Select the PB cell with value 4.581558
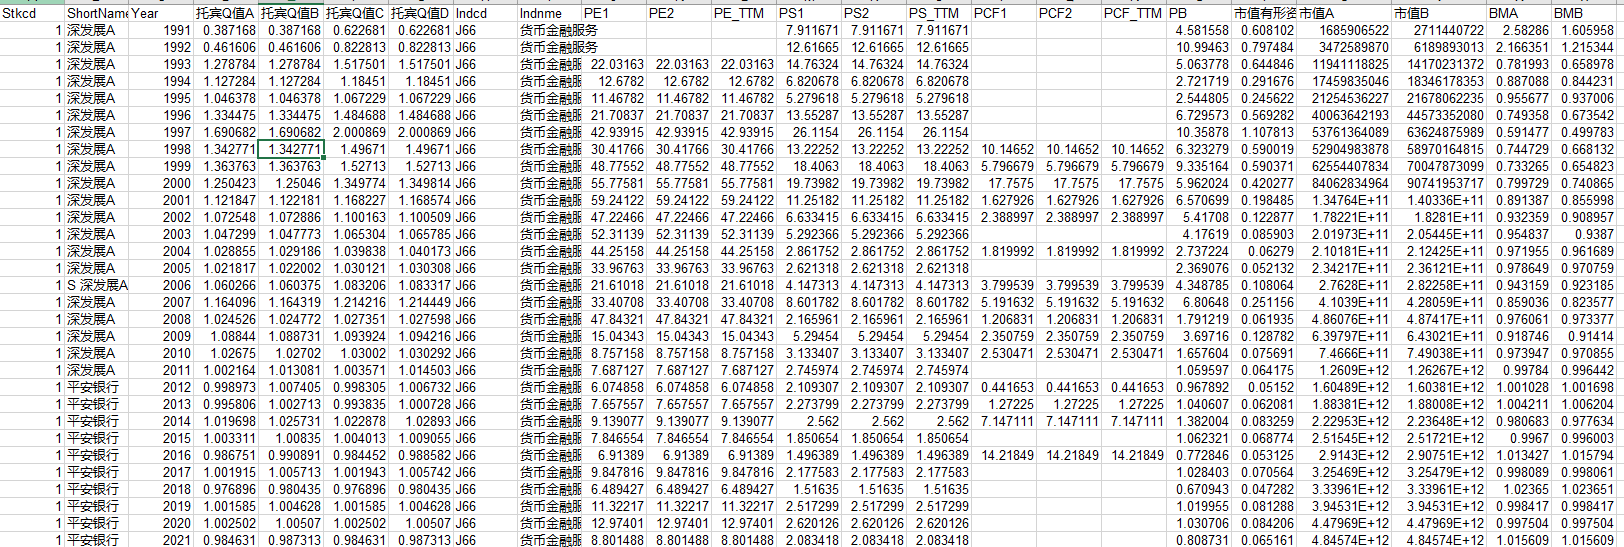 [x=1199, y=30]
